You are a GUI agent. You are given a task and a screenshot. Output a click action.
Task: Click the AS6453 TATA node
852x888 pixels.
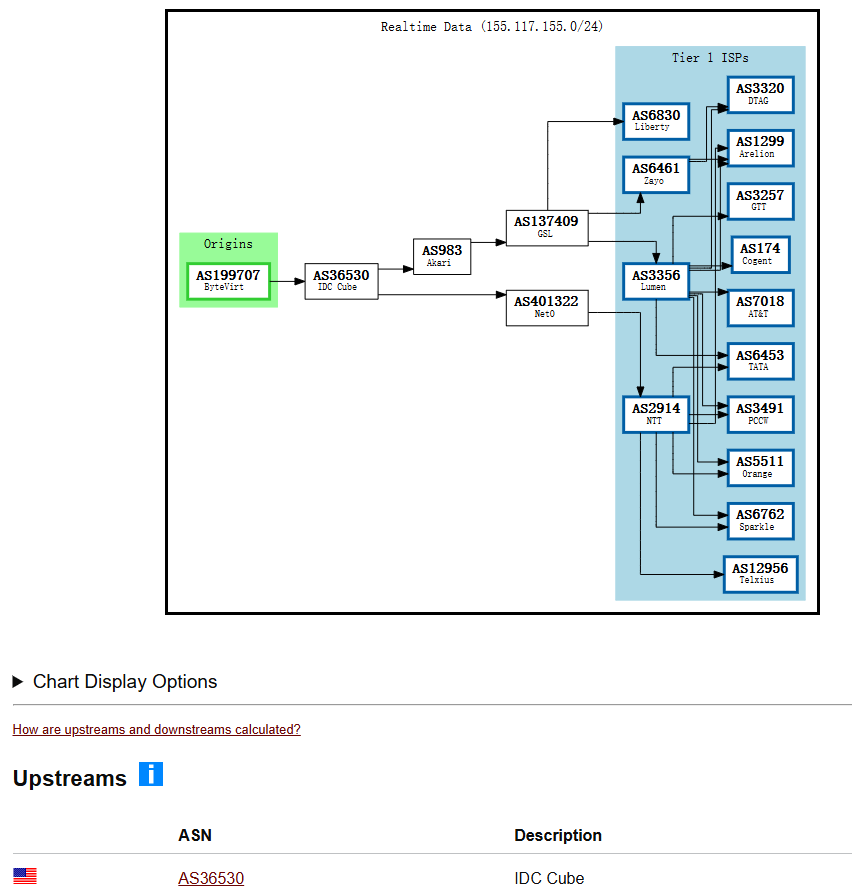pyautogui.click(x=760, y=361)
